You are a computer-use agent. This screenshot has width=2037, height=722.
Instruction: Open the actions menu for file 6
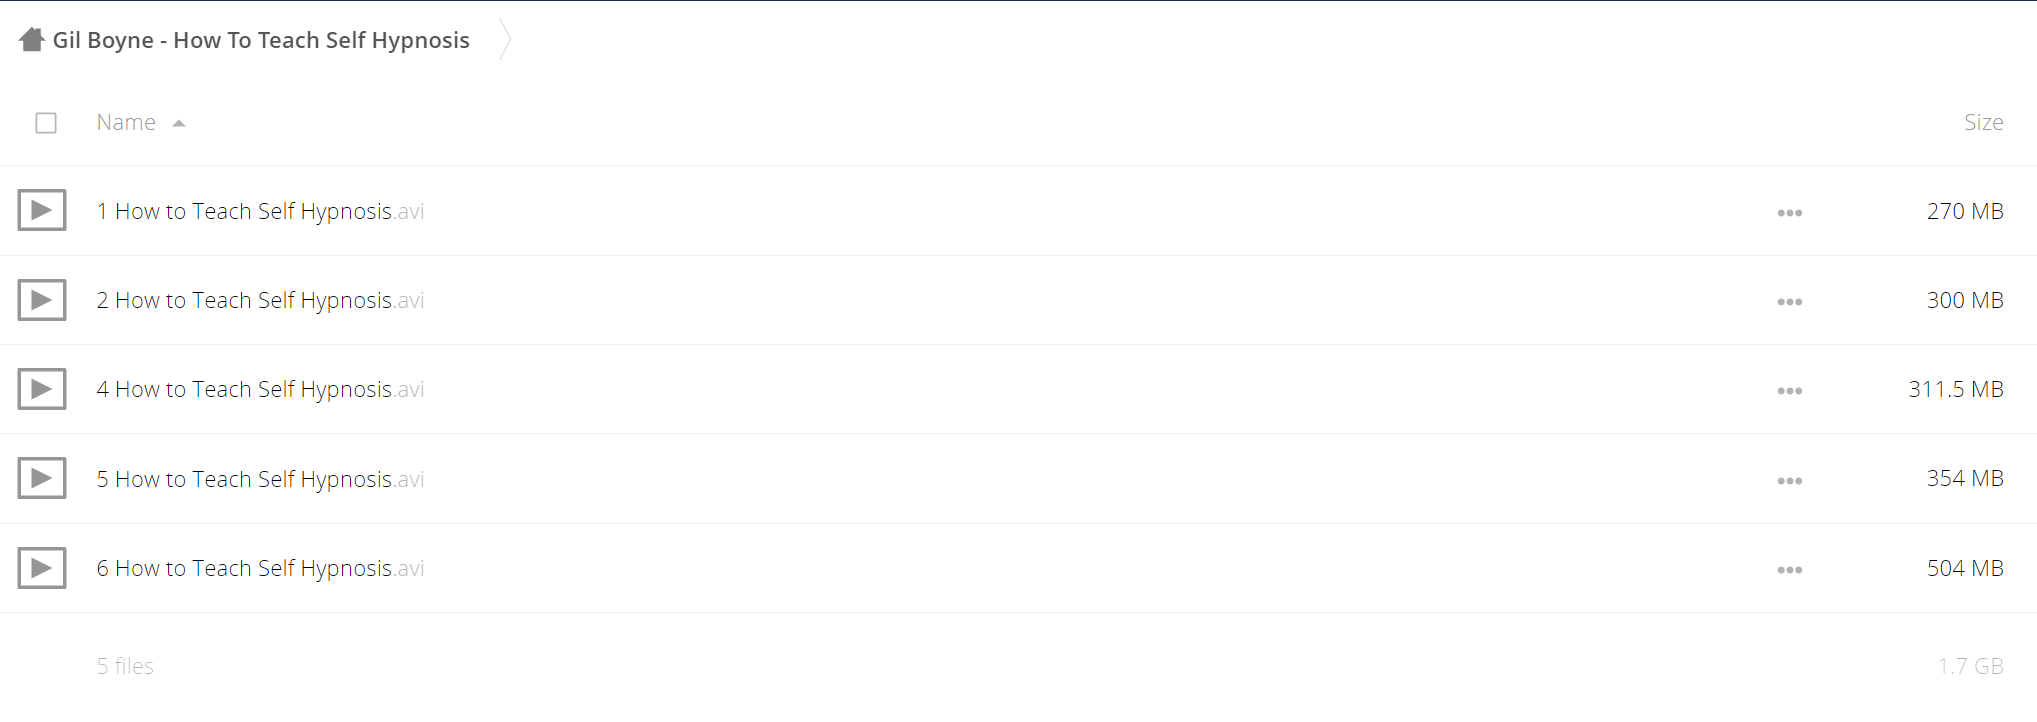tap(1790, 570)
